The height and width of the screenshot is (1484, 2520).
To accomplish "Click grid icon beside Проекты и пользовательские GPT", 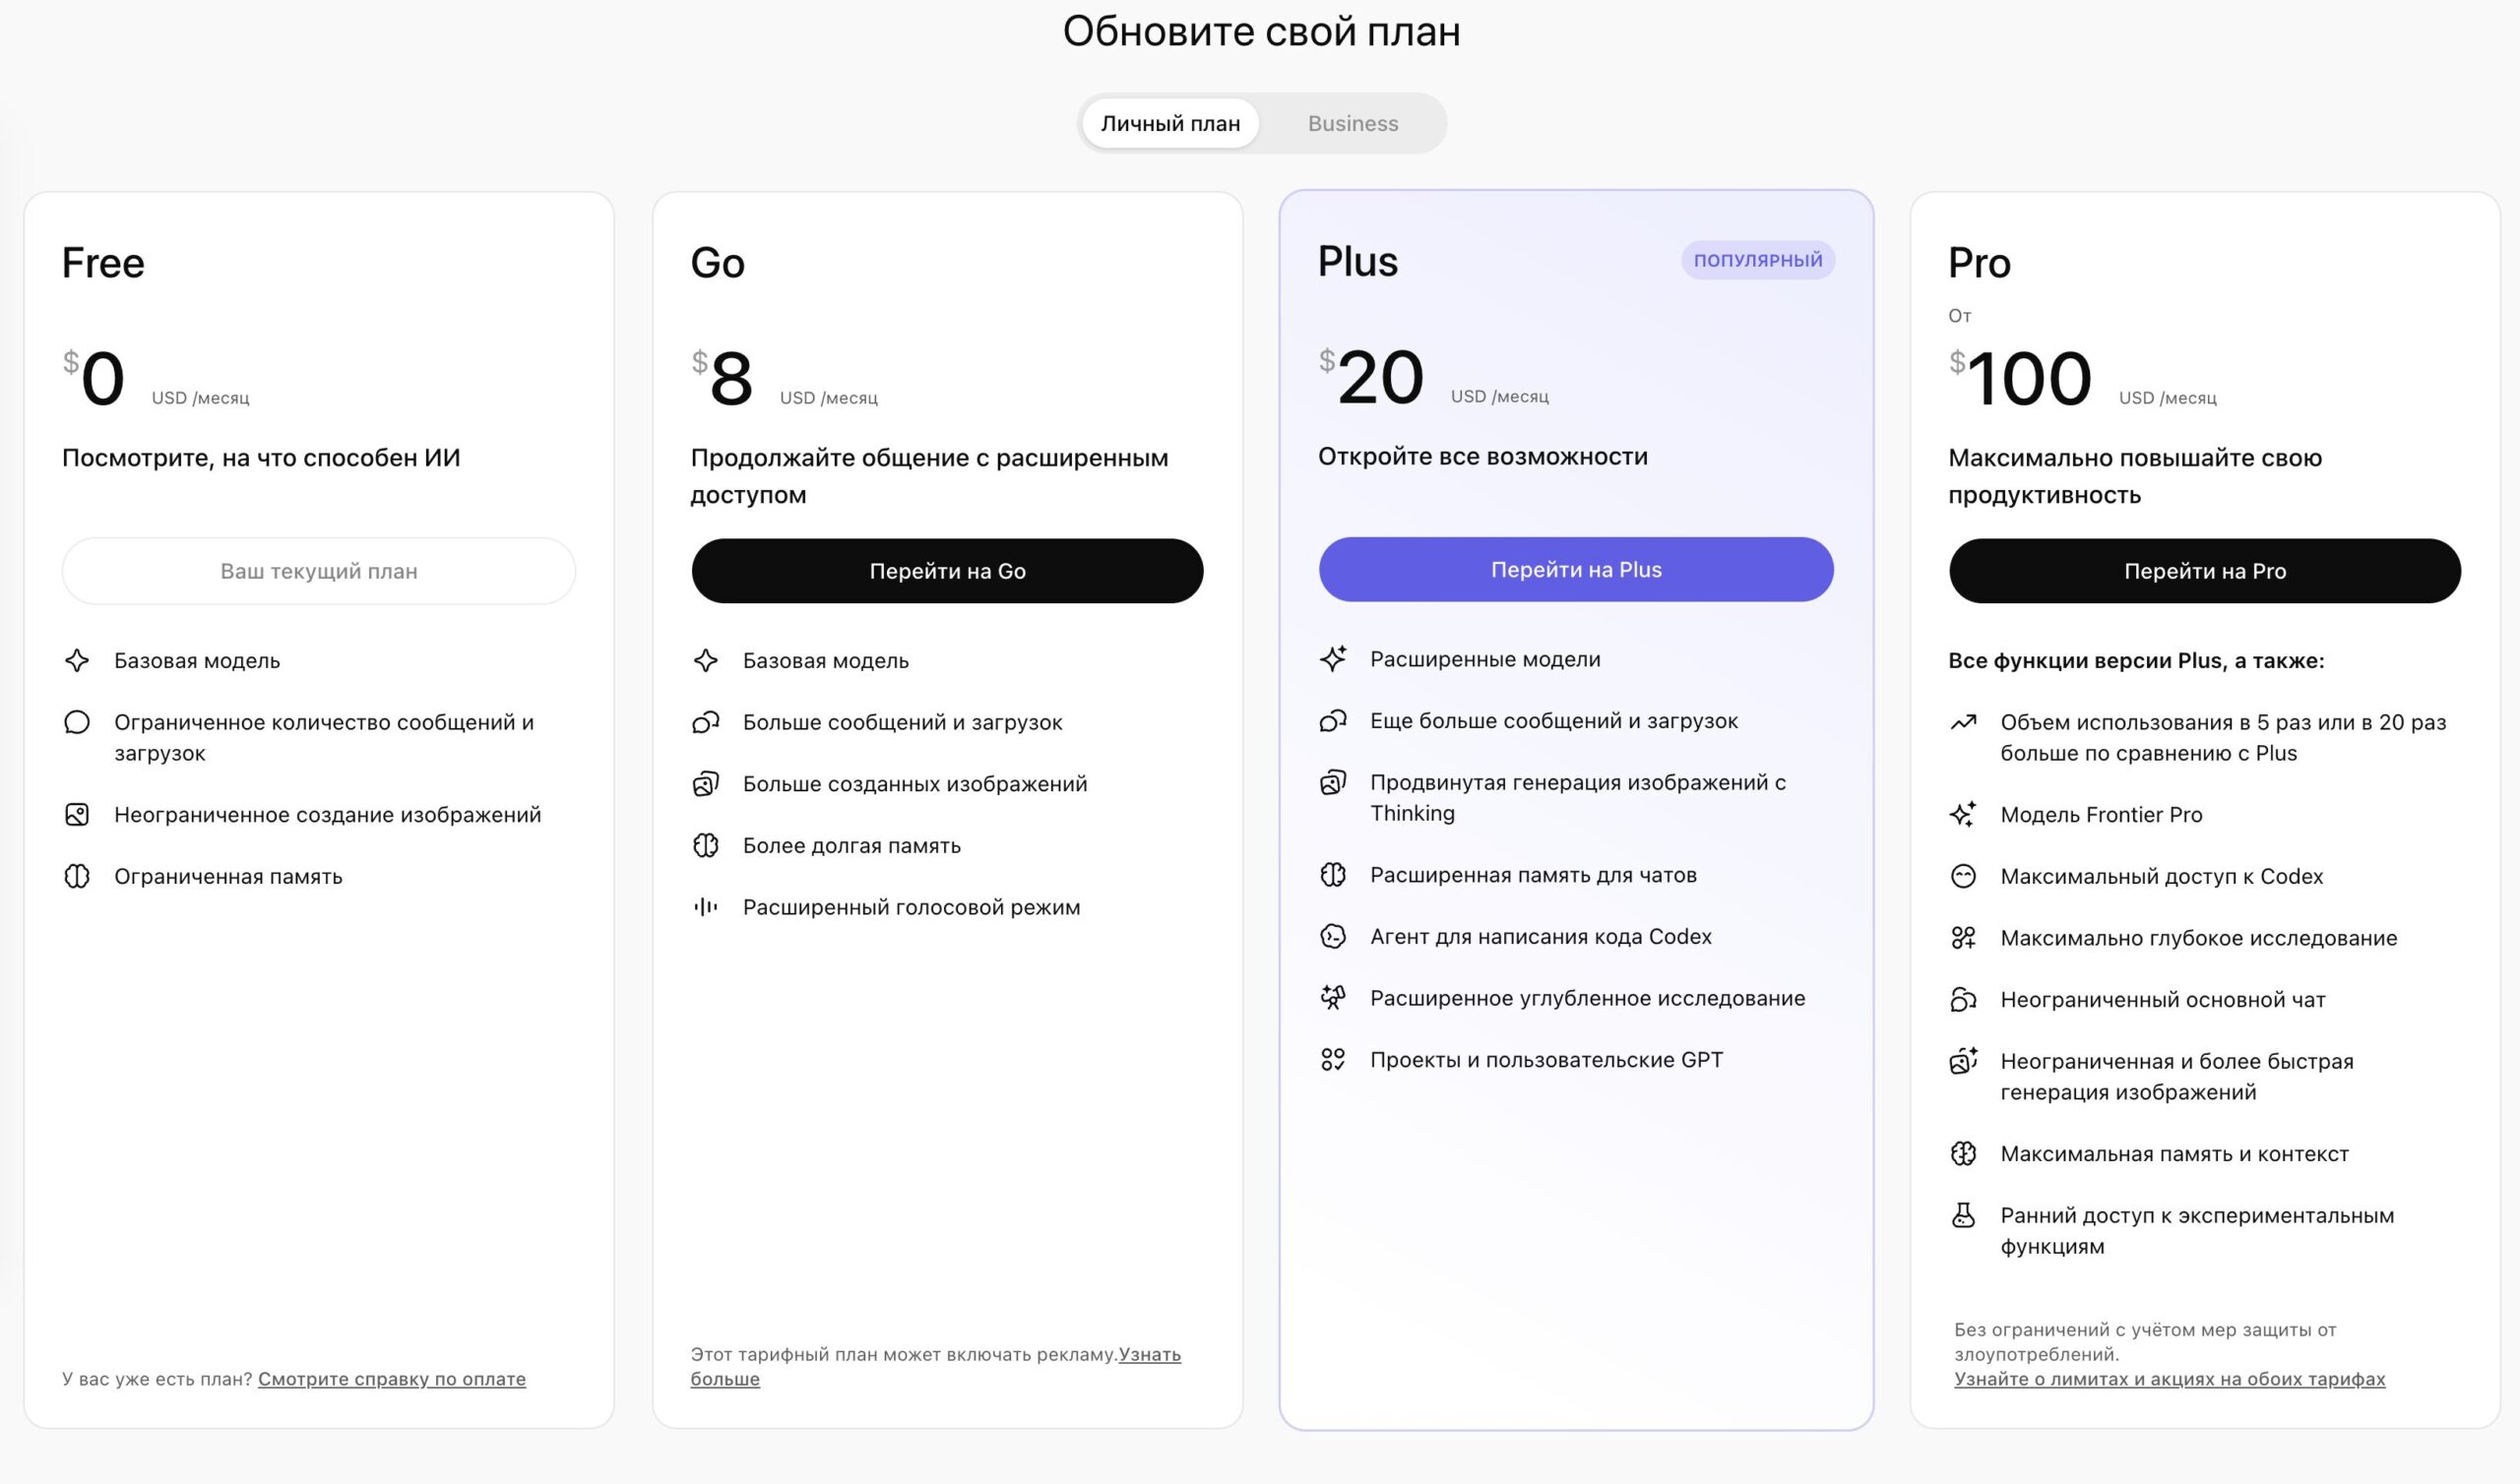I will (x=1333, y=1059).
